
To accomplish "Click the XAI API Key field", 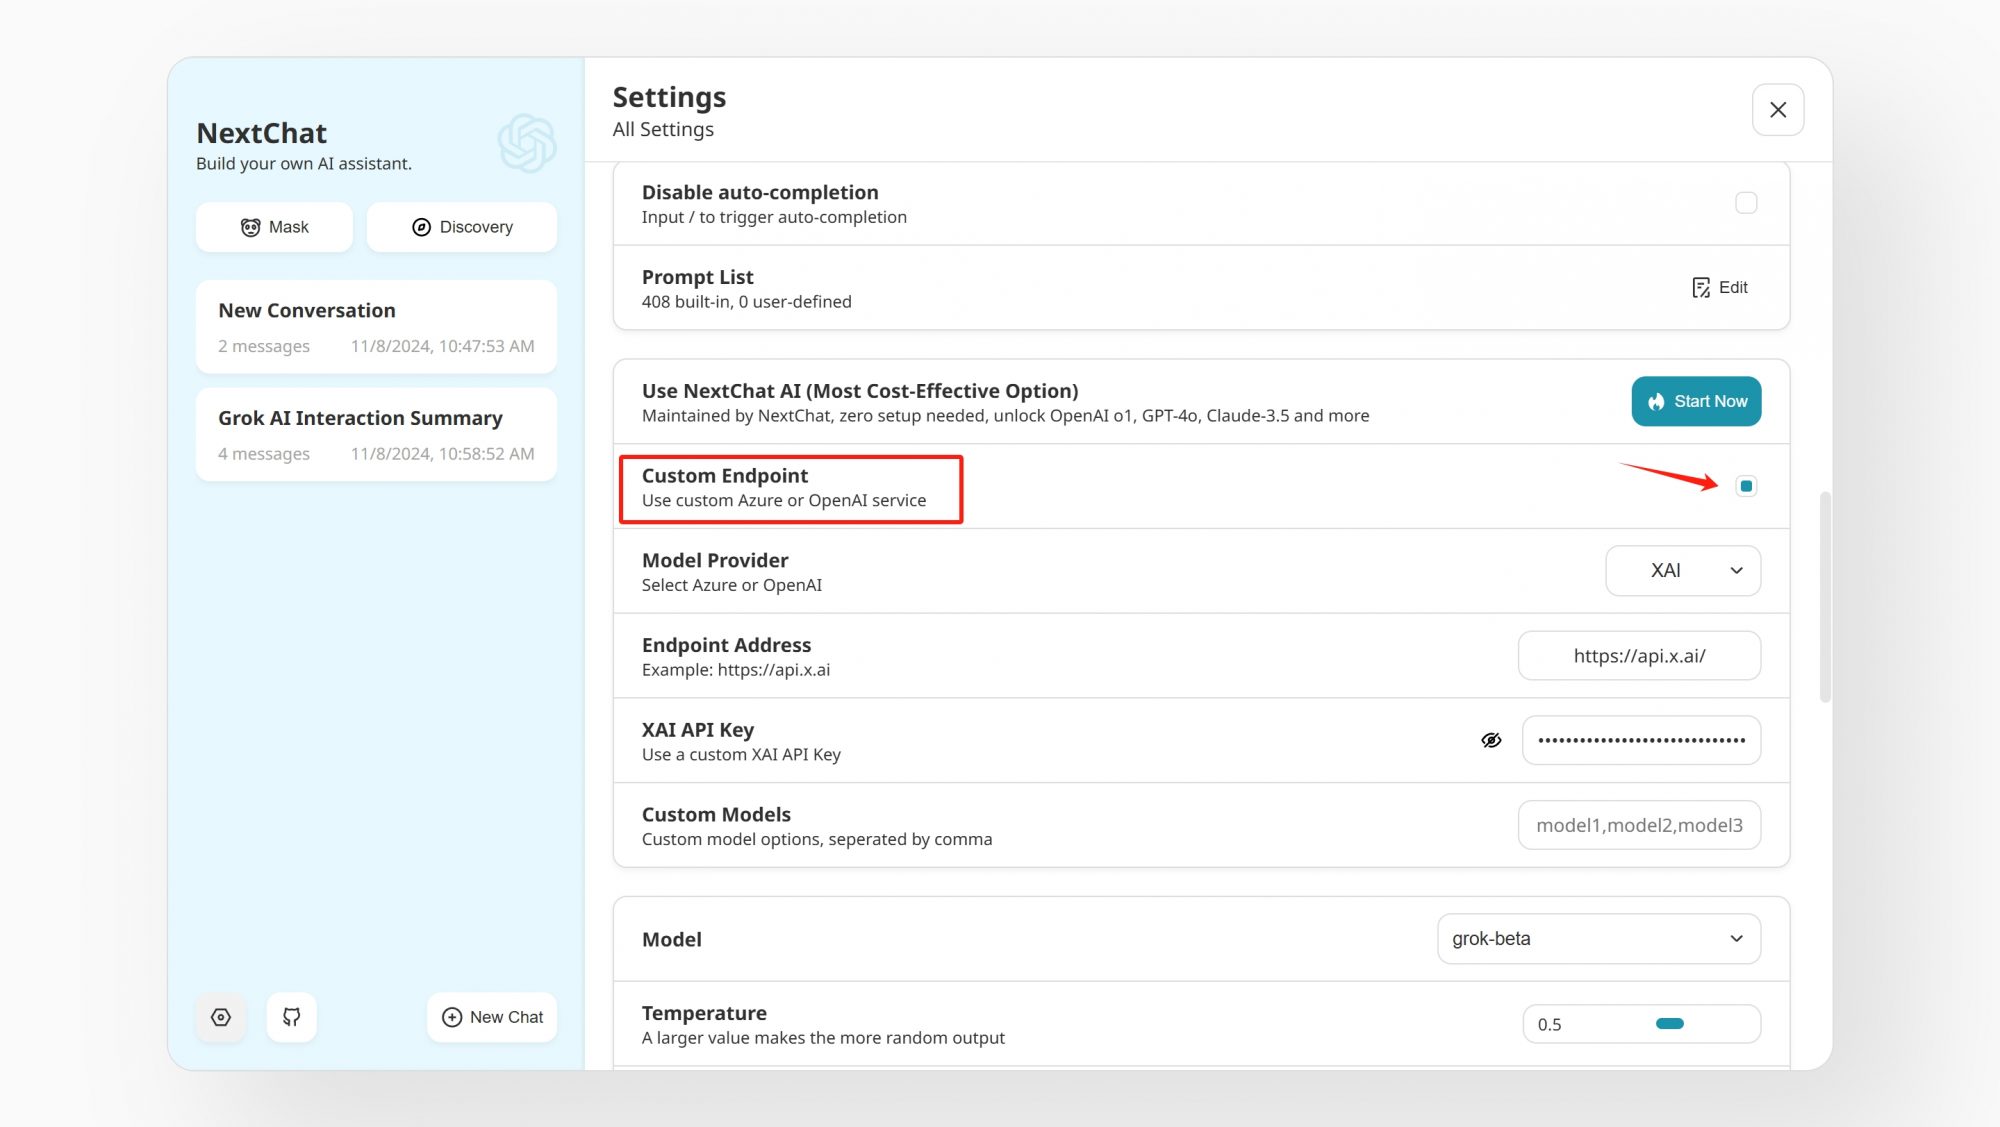I will tap(1641, 741).
